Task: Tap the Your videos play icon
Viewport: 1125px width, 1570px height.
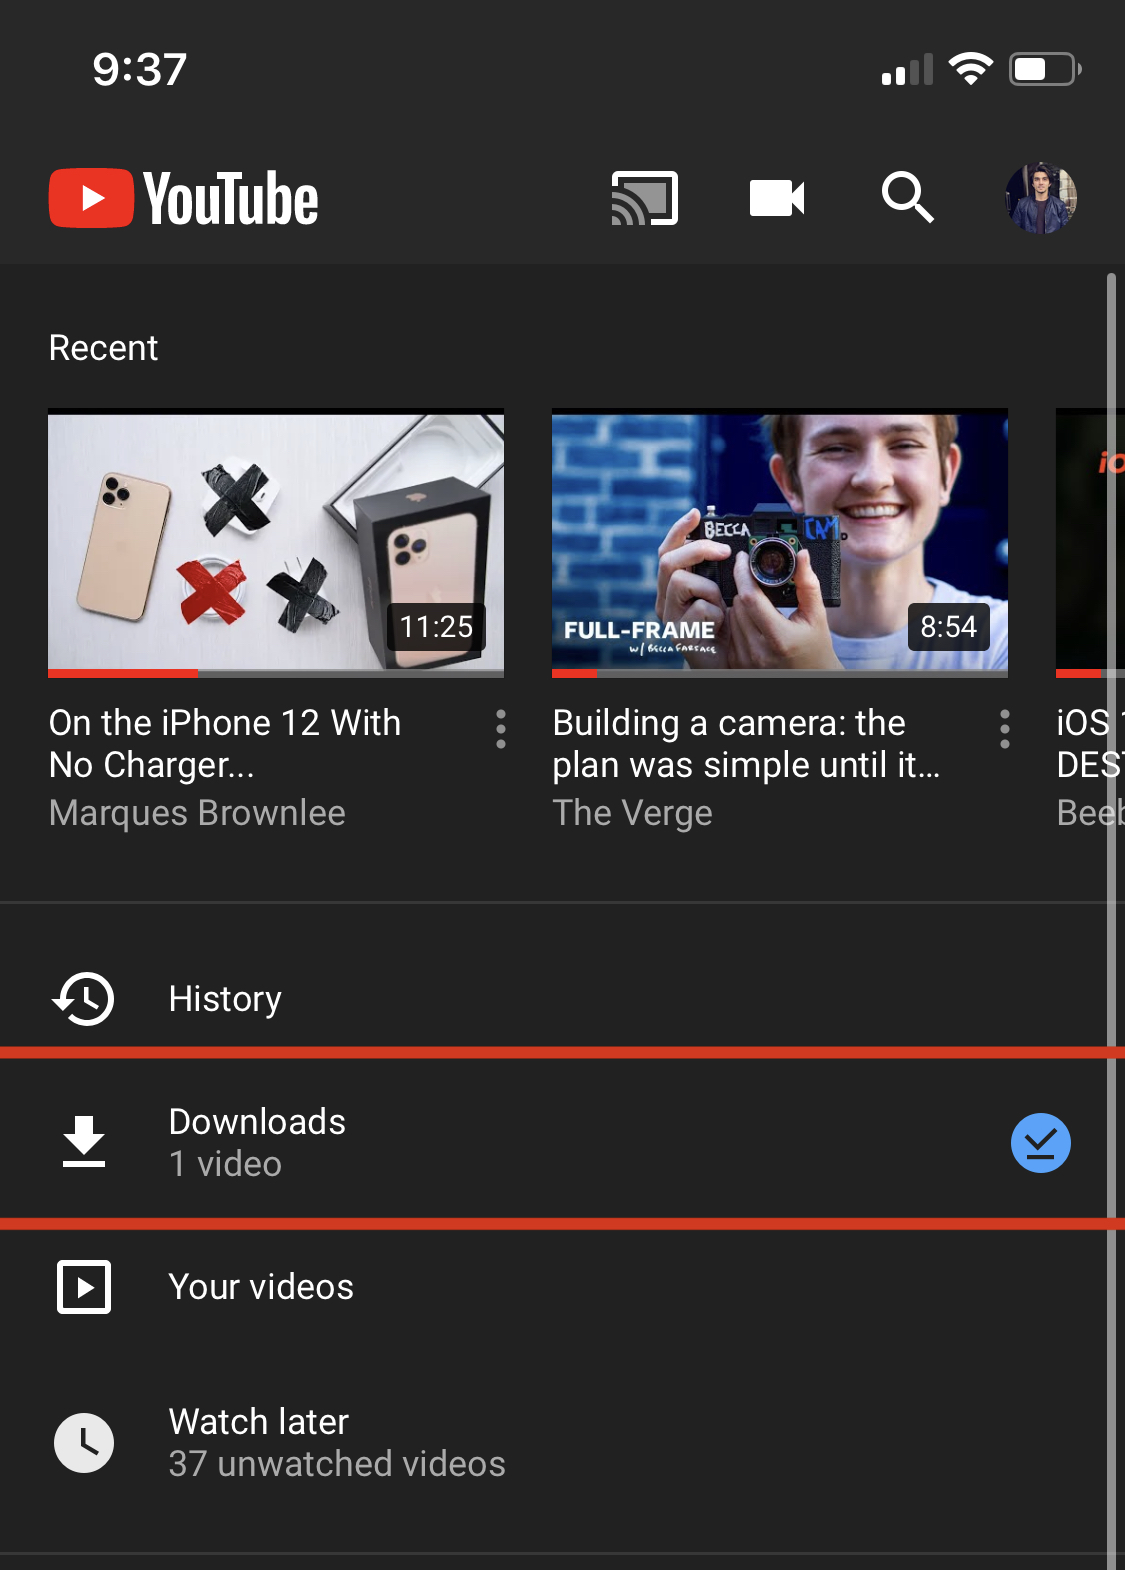Action: click(x=84, y=1287)
